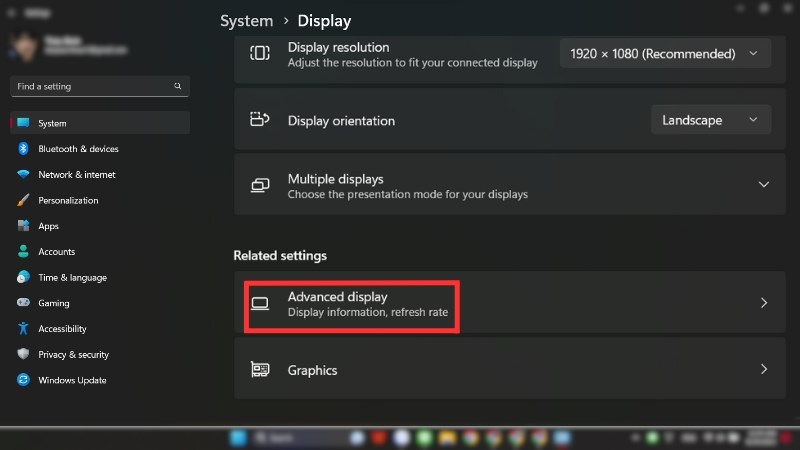Open the Graphics settings page

pyautogui.click(x=510, y=369)
